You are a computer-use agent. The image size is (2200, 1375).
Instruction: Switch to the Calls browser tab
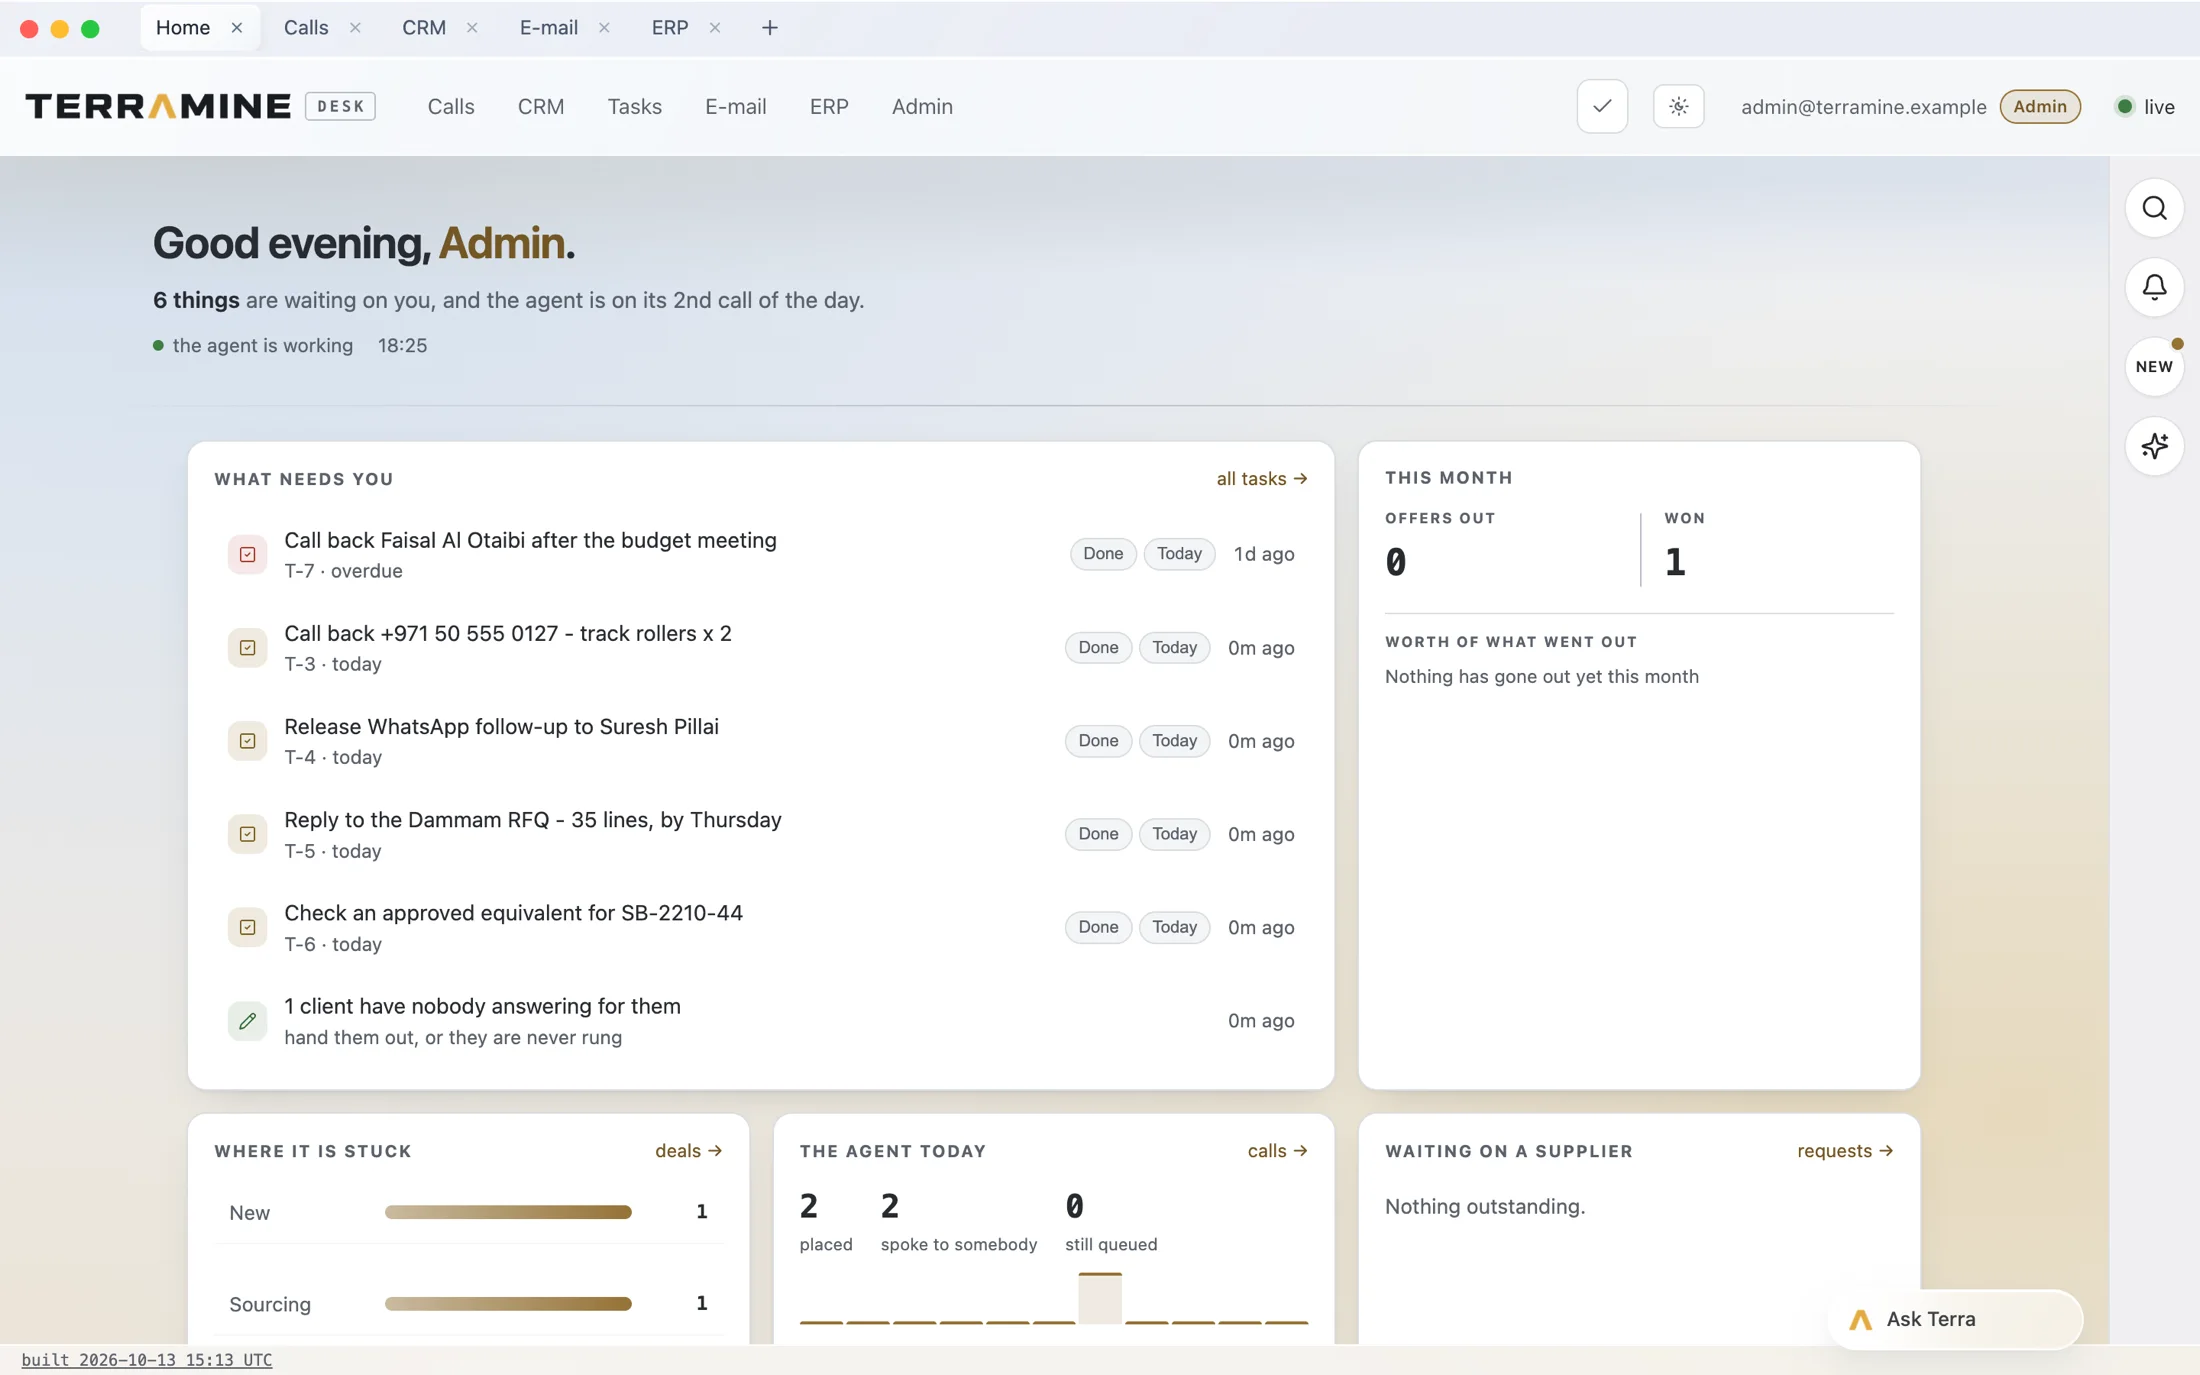point(306,28)
